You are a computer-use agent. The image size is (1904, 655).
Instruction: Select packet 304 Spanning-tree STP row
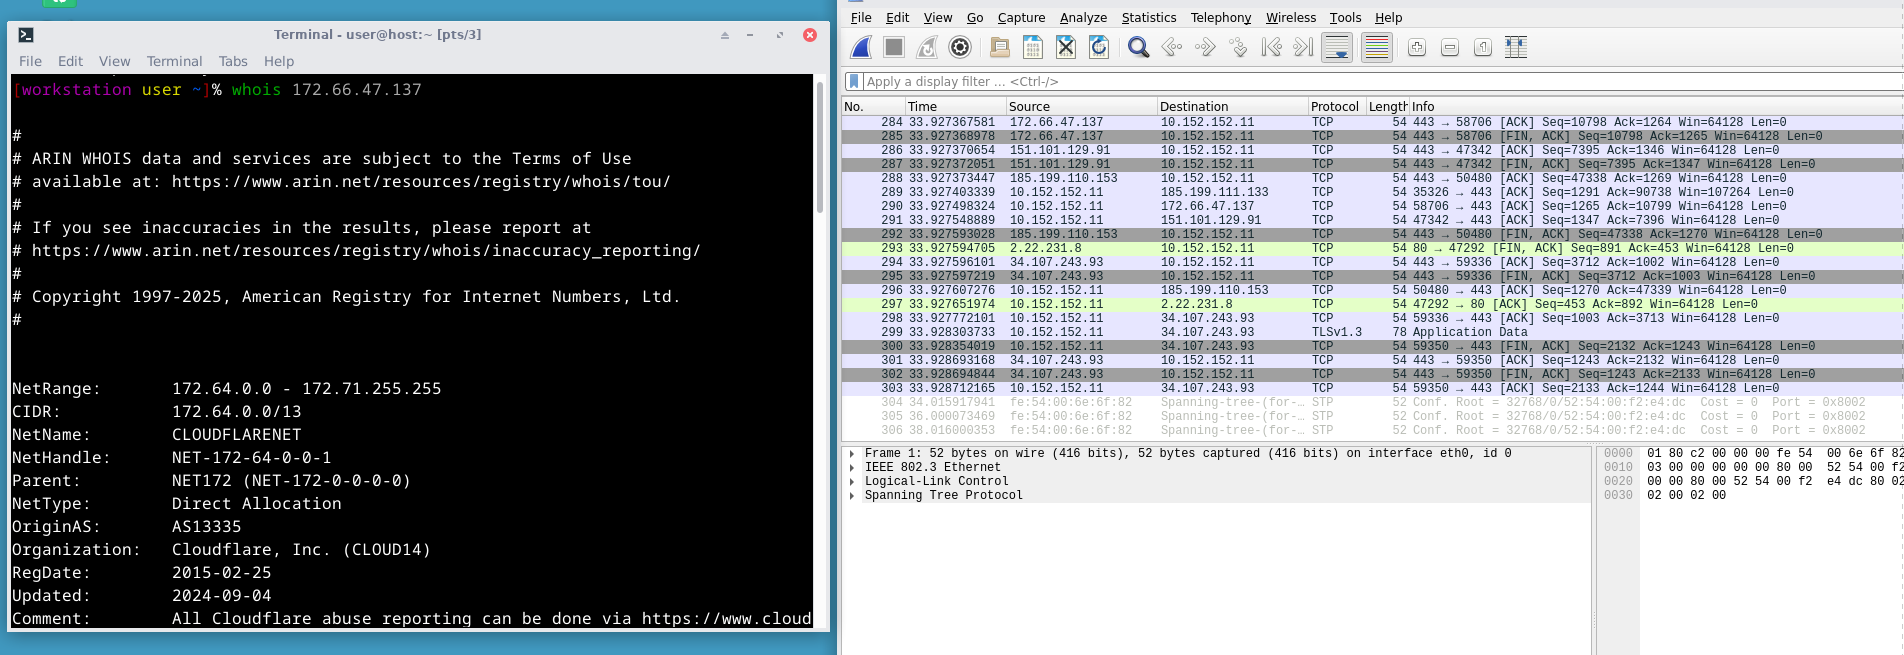[x=1372, y=402]
